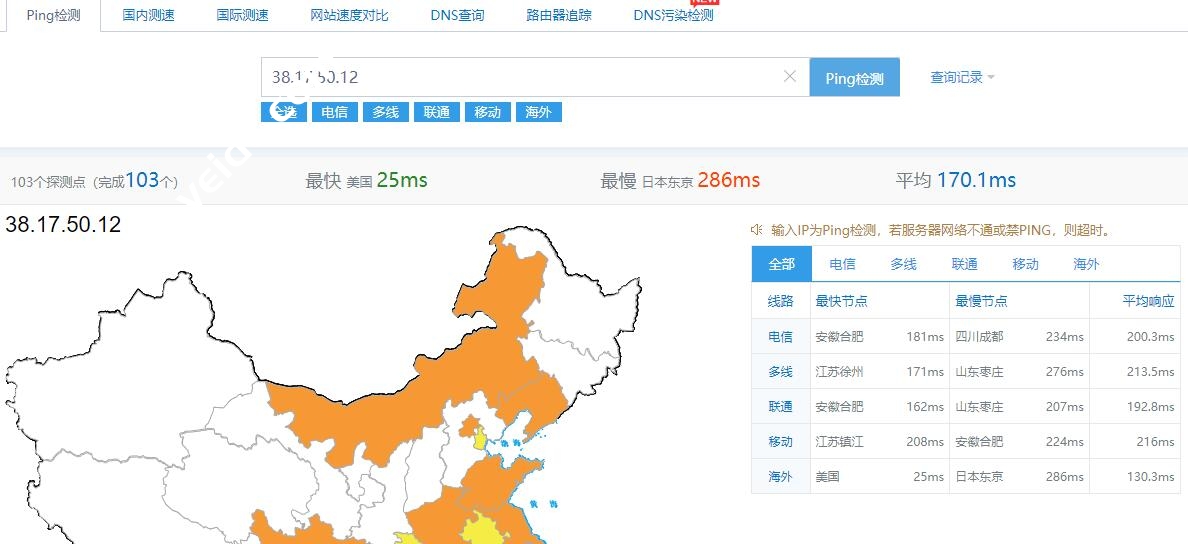Click the 286ms slowest value in summary
The height and width of the screenshot is (544, 1188).
729,180
